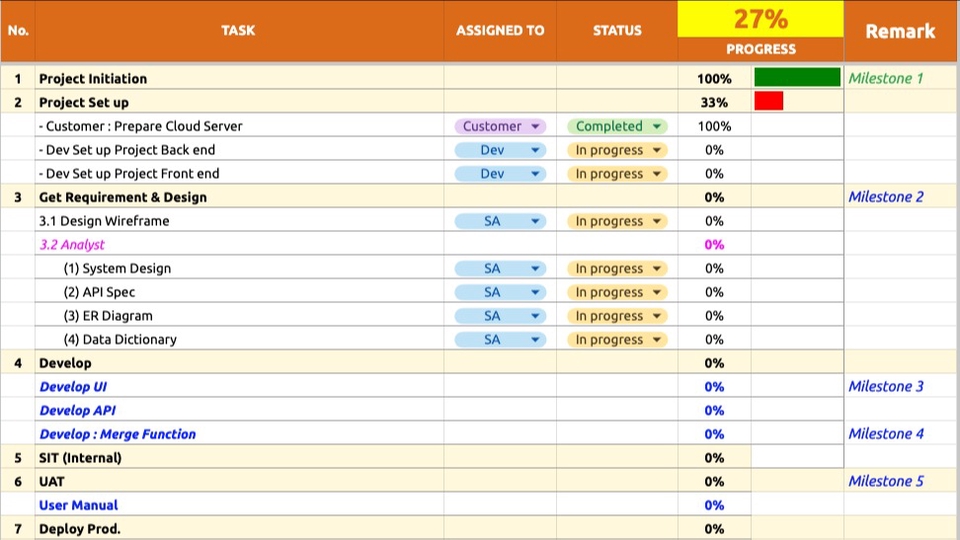Click the Milestone 1 remark cell
The image size is (960, 540).
coord(900,78)
